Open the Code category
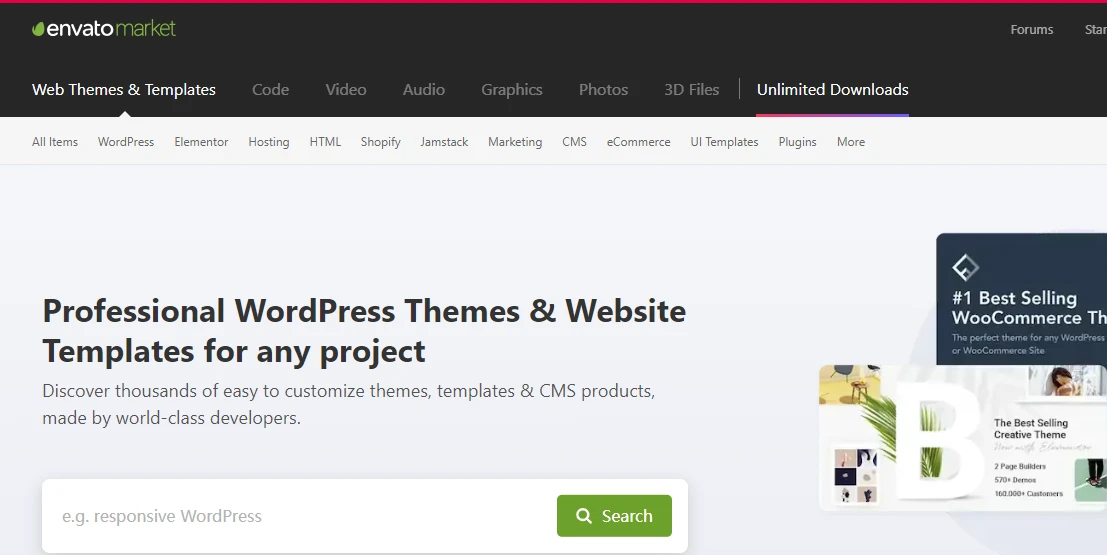Screen dimensions: 1107x555 click(x=270, y=90)
